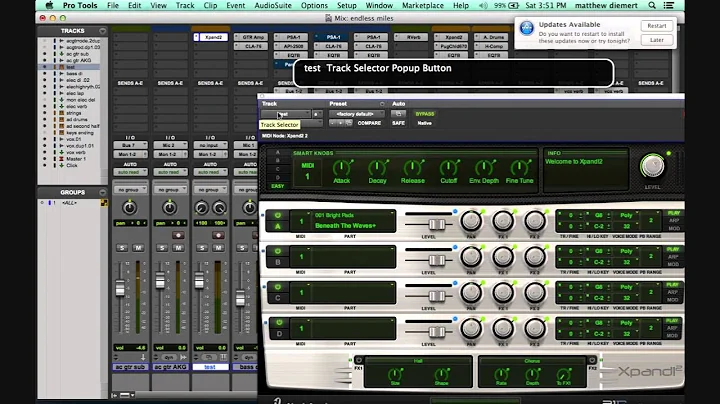Click the Xpand!2 master Level knob
720x404 pixels.
(652, 166)
